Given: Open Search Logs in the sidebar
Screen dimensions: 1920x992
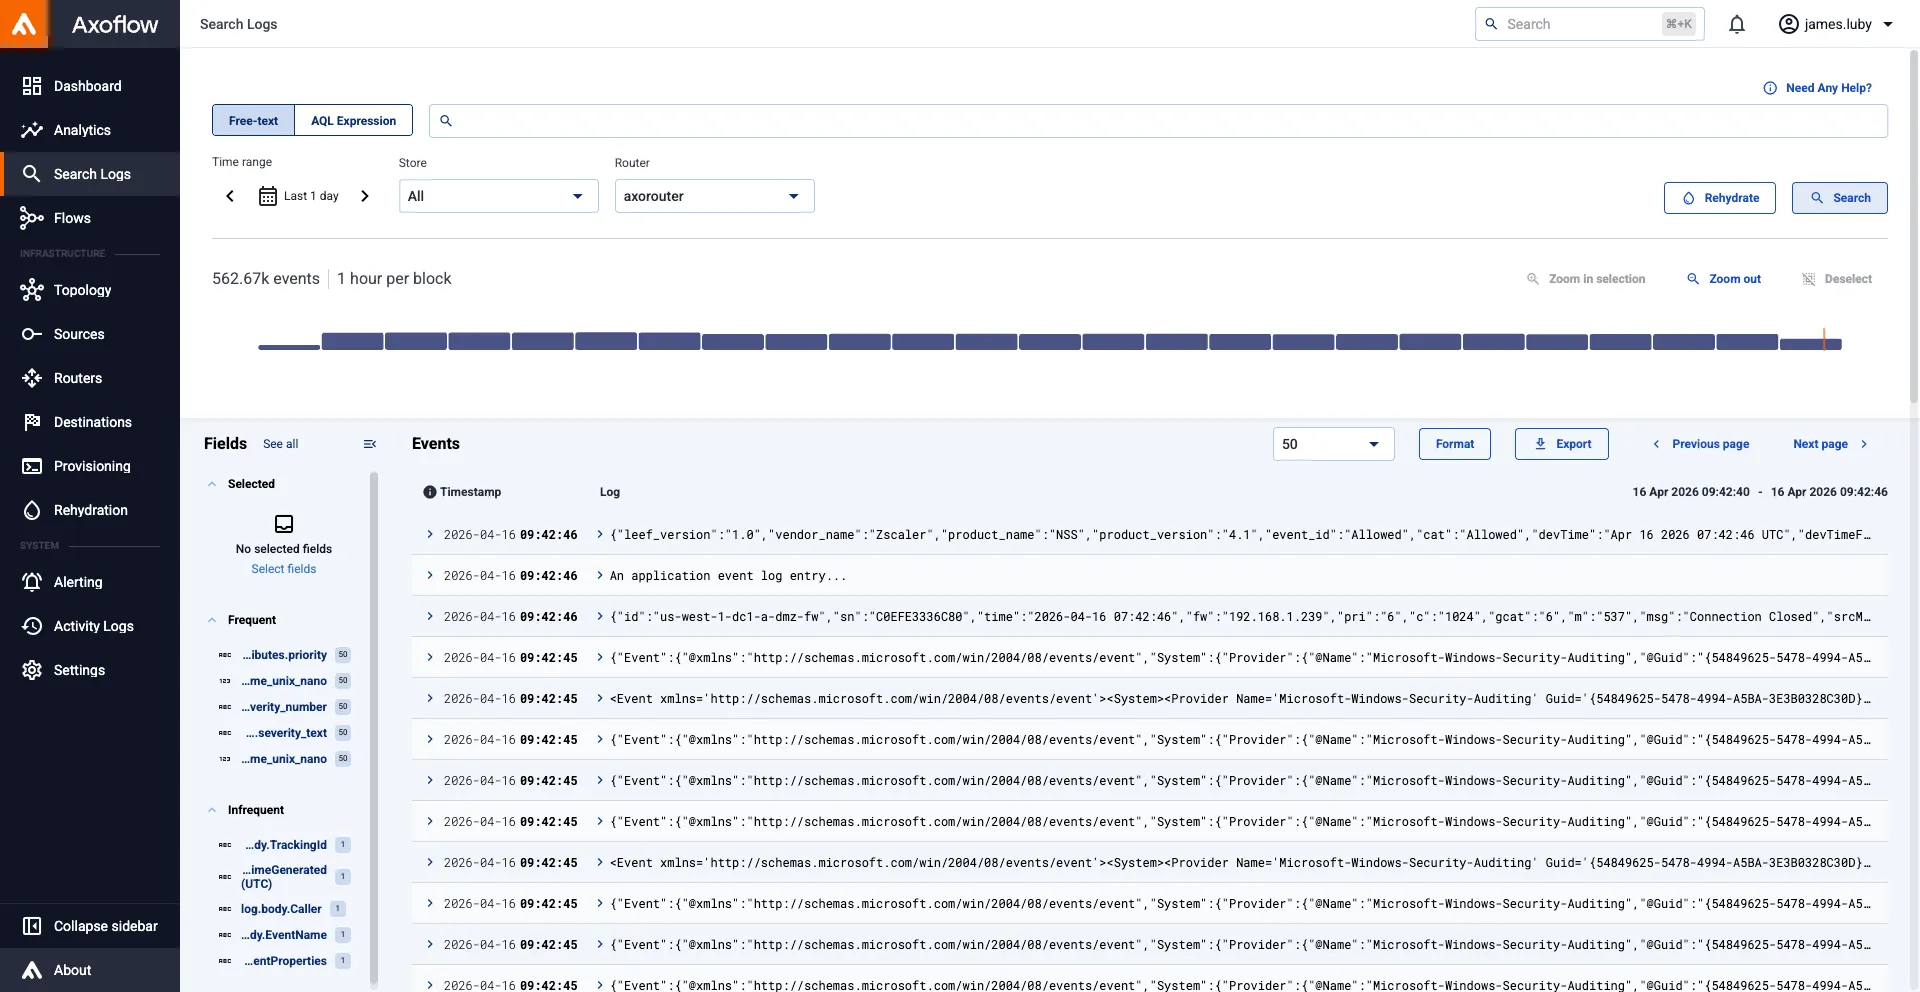Looking at the screenshot, I should click(x=90, y=174).
